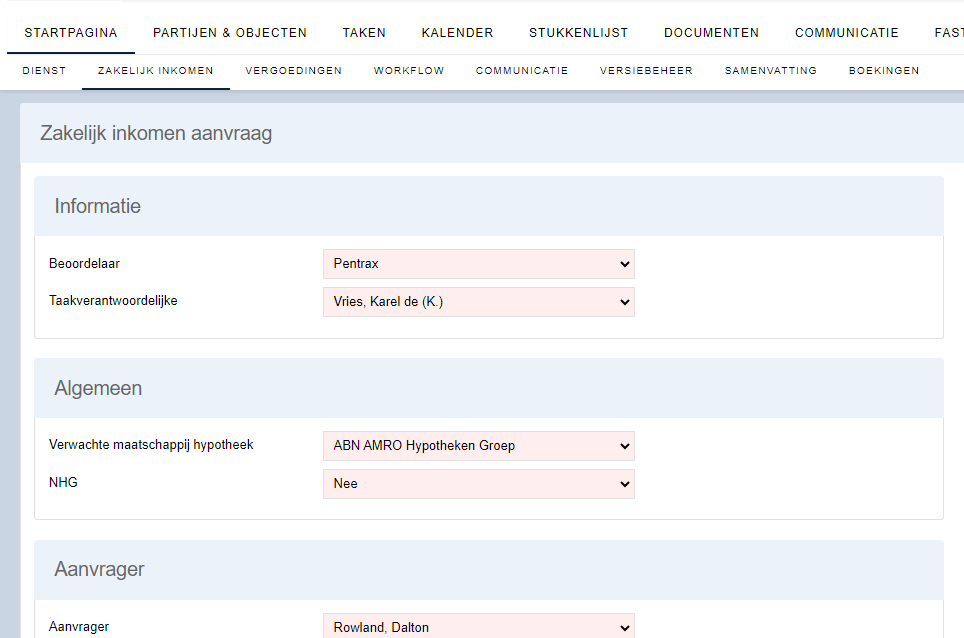Open the Kalender tab
This screenshot has width=964, height=638.
(x=457, y=33)
